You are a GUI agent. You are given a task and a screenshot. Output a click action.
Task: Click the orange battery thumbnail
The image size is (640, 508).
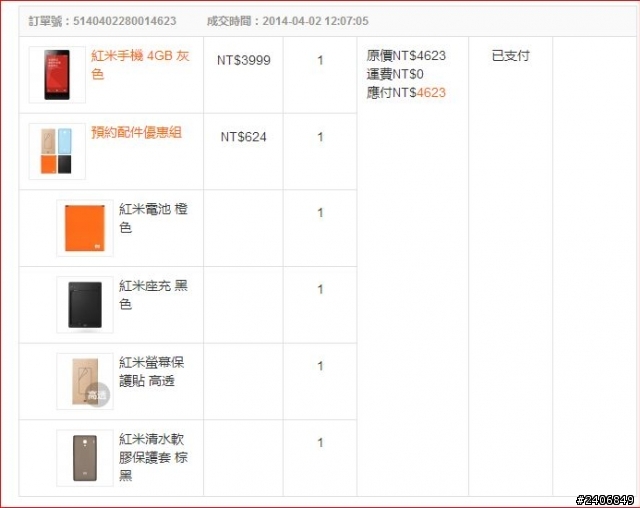pyautogui.click(x=85, y=228)
